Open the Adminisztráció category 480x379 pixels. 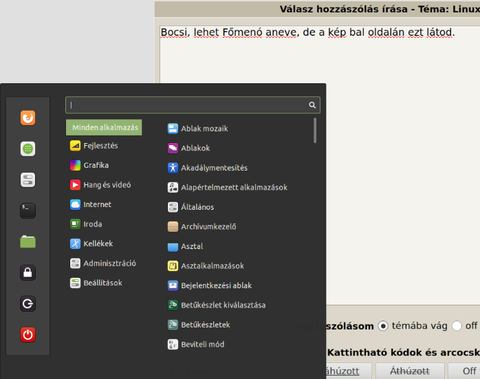click(x=103, y=263)
